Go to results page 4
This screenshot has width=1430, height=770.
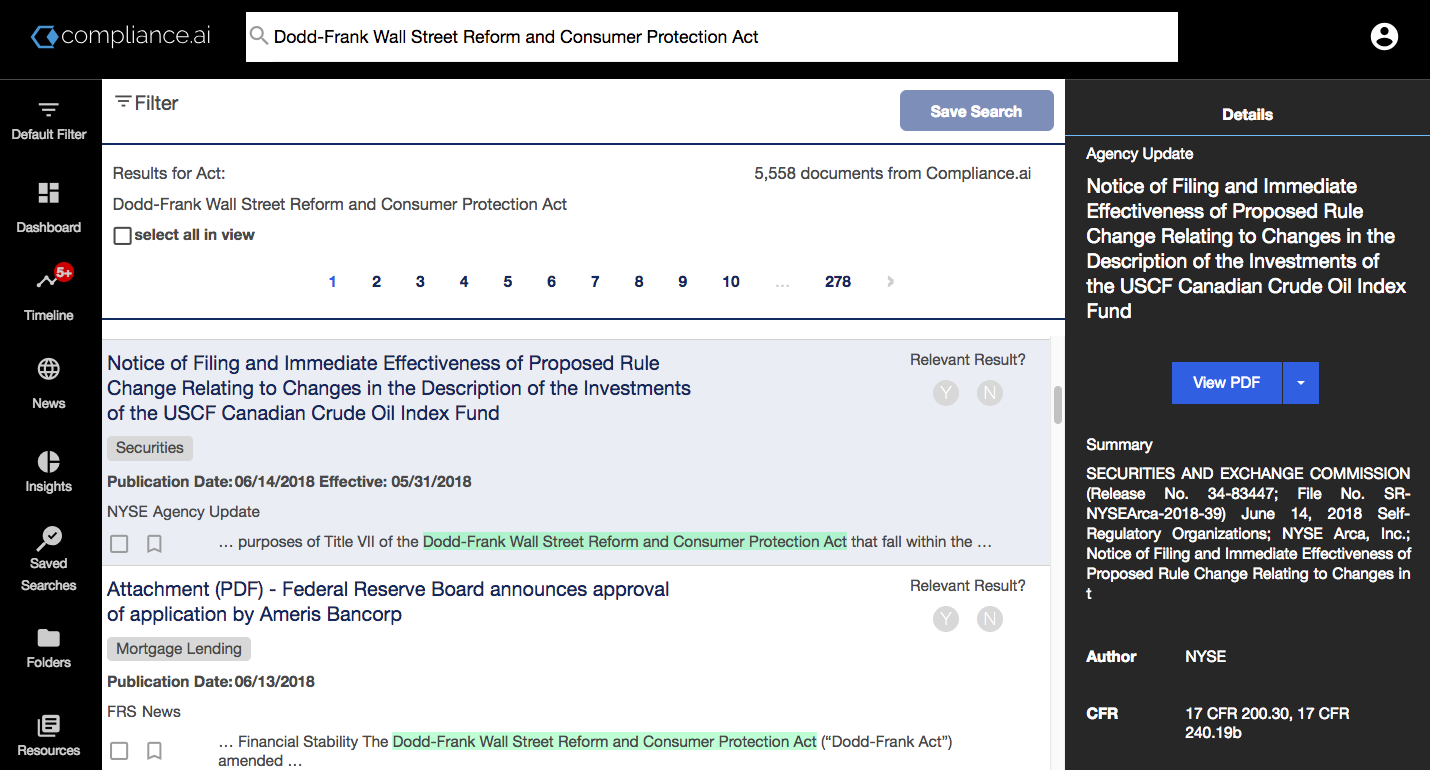(464, 281)
